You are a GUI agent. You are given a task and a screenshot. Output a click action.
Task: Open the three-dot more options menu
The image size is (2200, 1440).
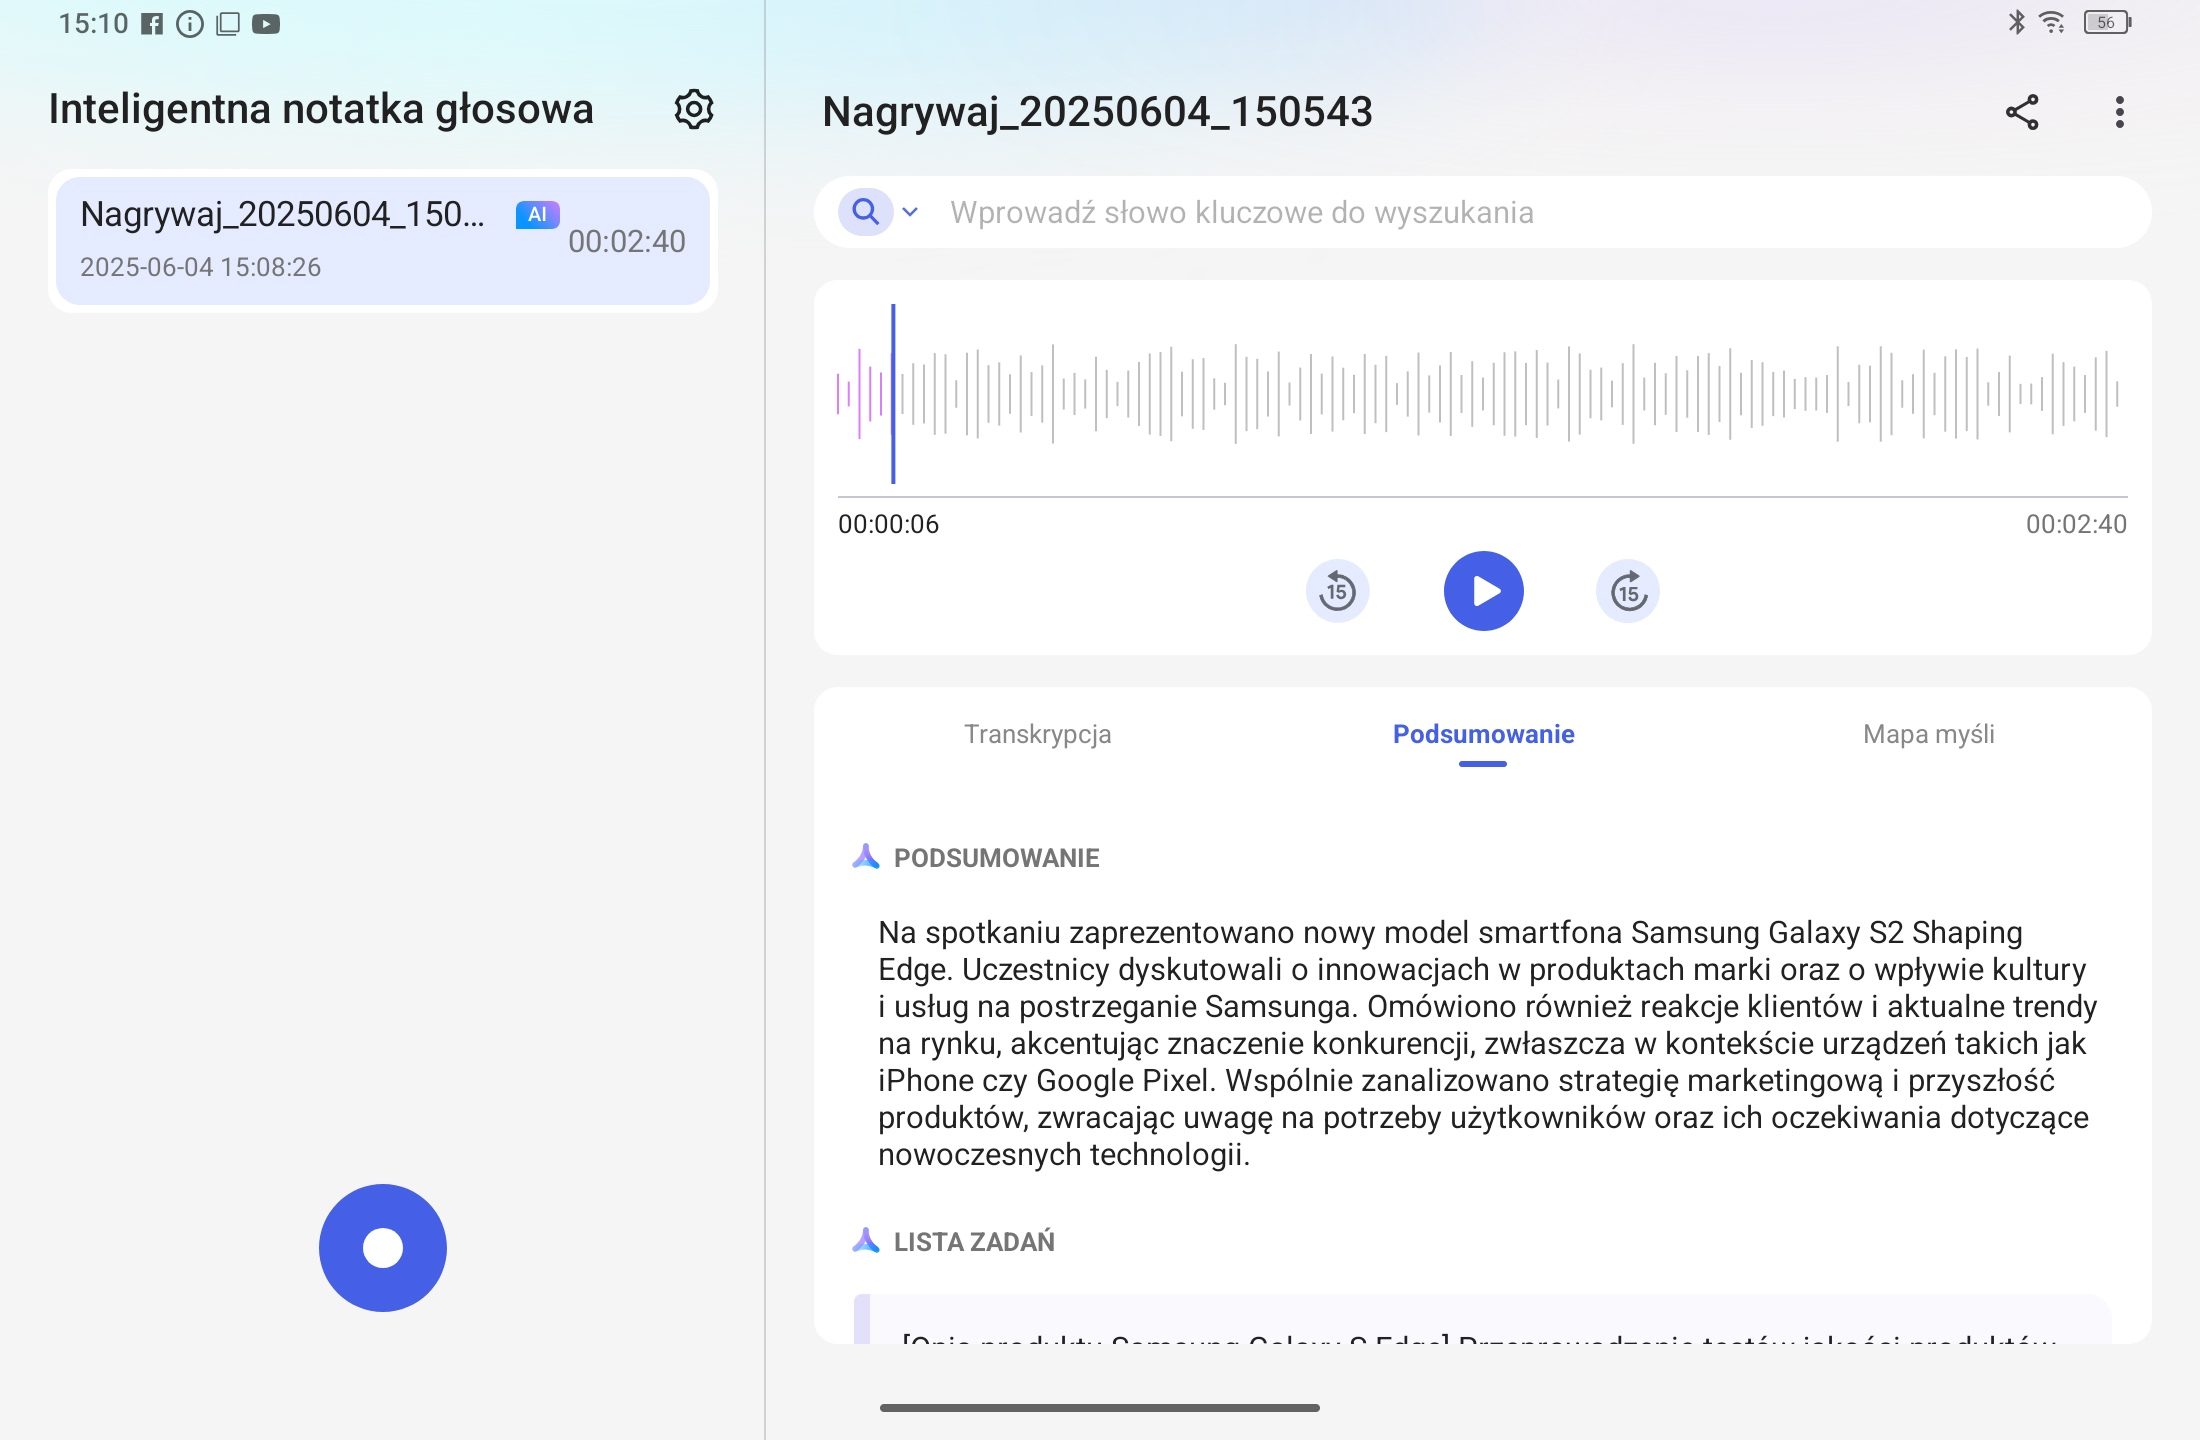2119,112
